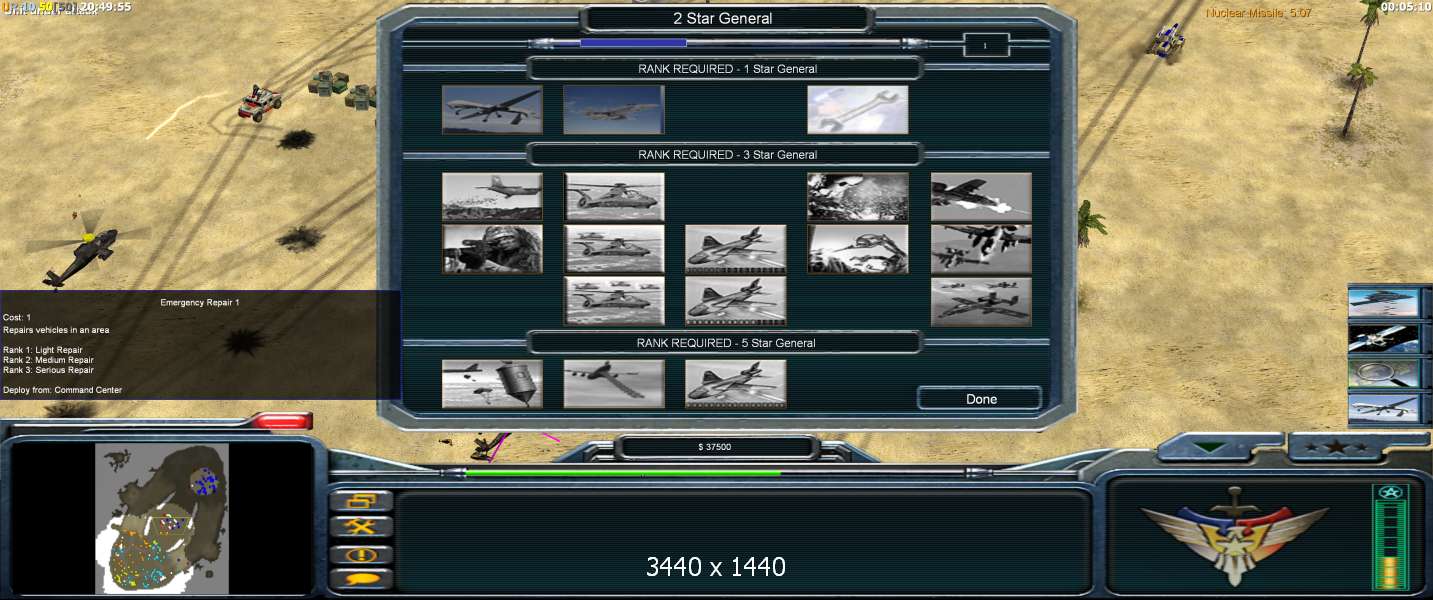Select the leftmost drone power under 1 Star General

point(492,109)
